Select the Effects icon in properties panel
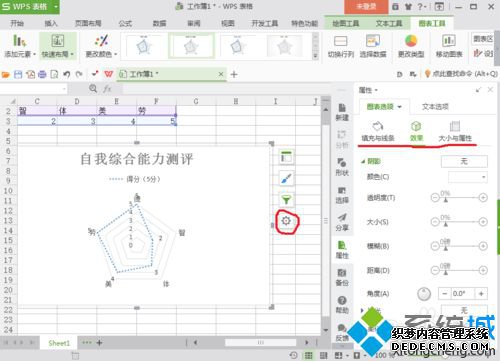Image resolution: width=500 pixels, height=361 pixels. 416,127
